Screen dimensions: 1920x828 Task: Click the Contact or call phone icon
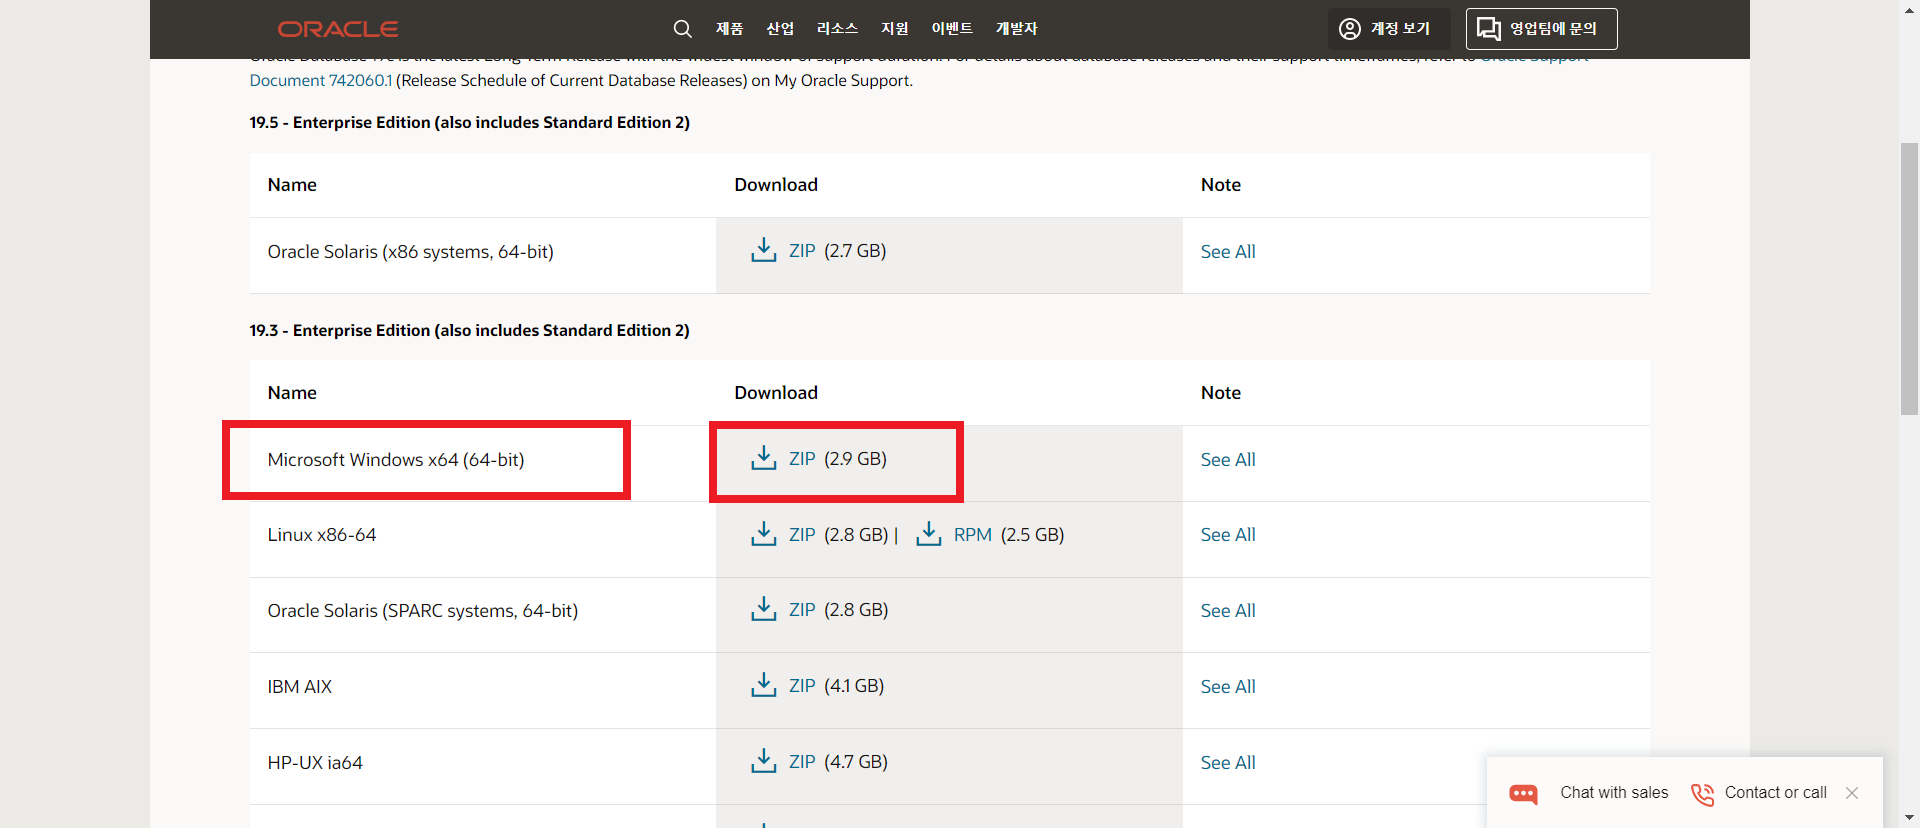click(1702, 794)
